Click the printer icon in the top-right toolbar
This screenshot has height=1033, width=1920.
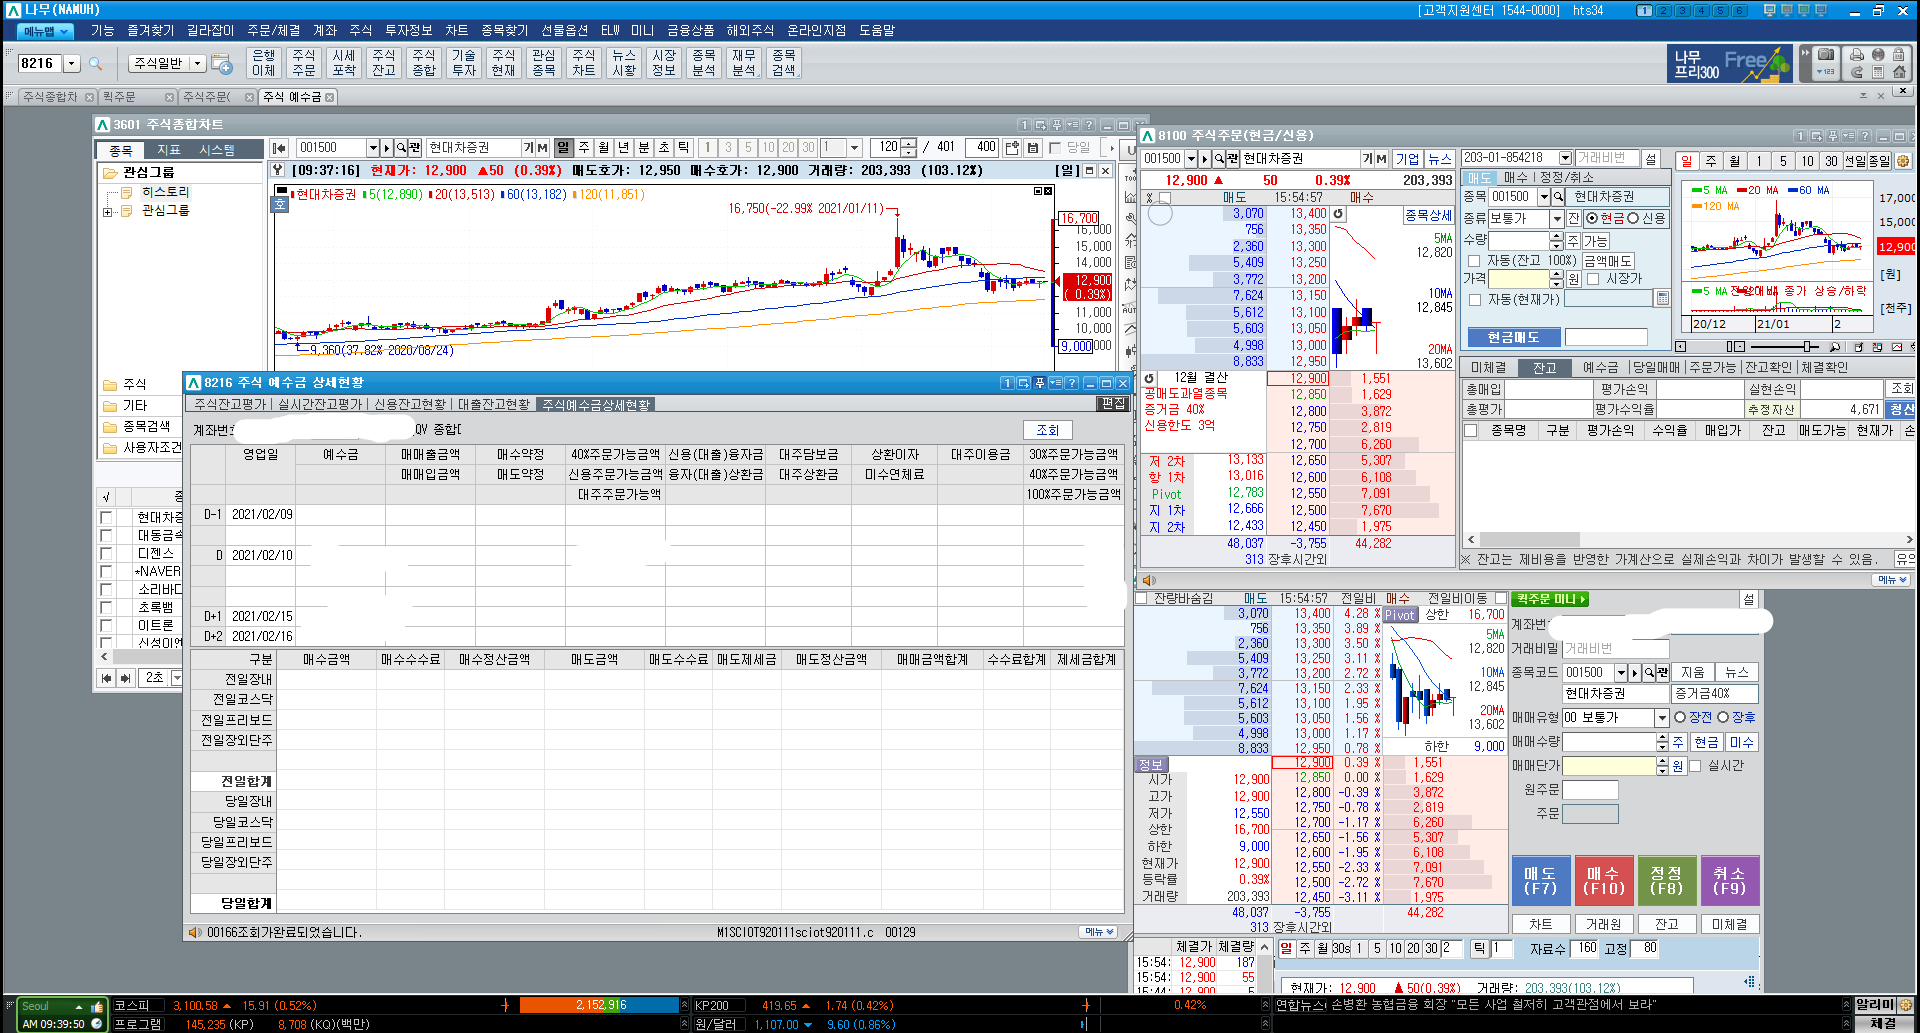point(1857,55)
